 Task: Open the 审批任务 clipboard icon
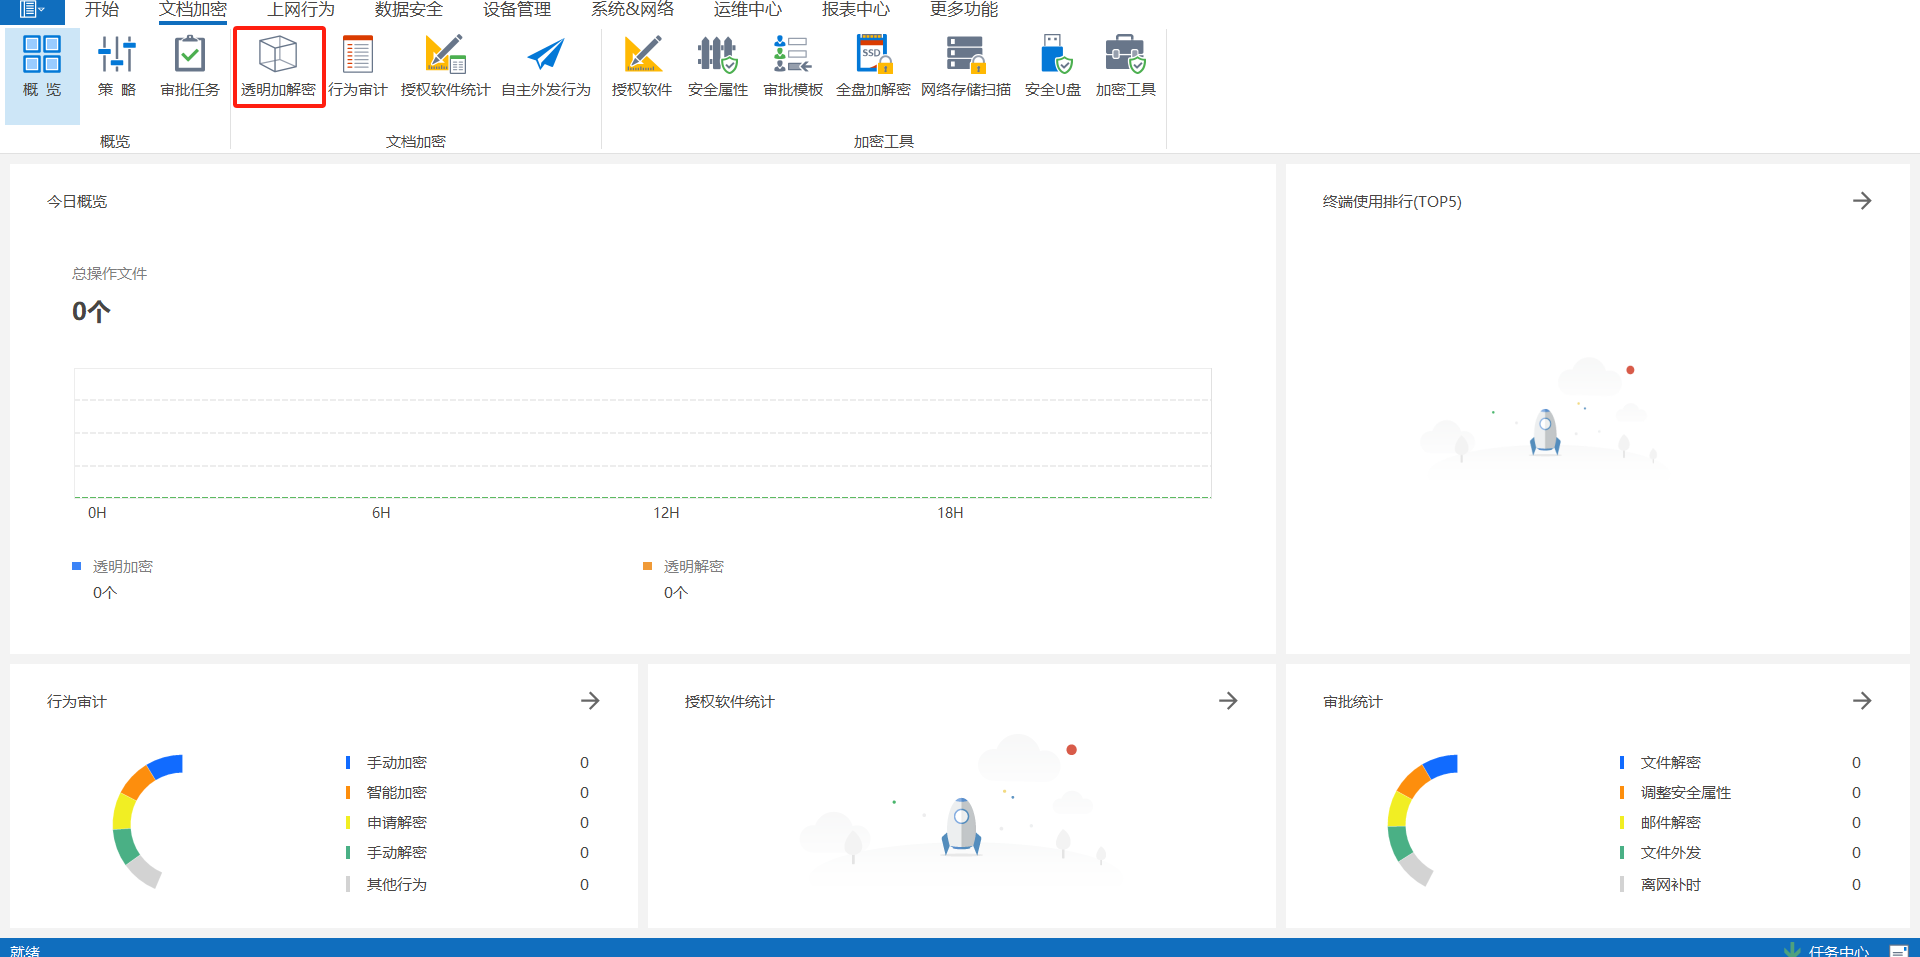pyautogui.click(x=189, y=66)
